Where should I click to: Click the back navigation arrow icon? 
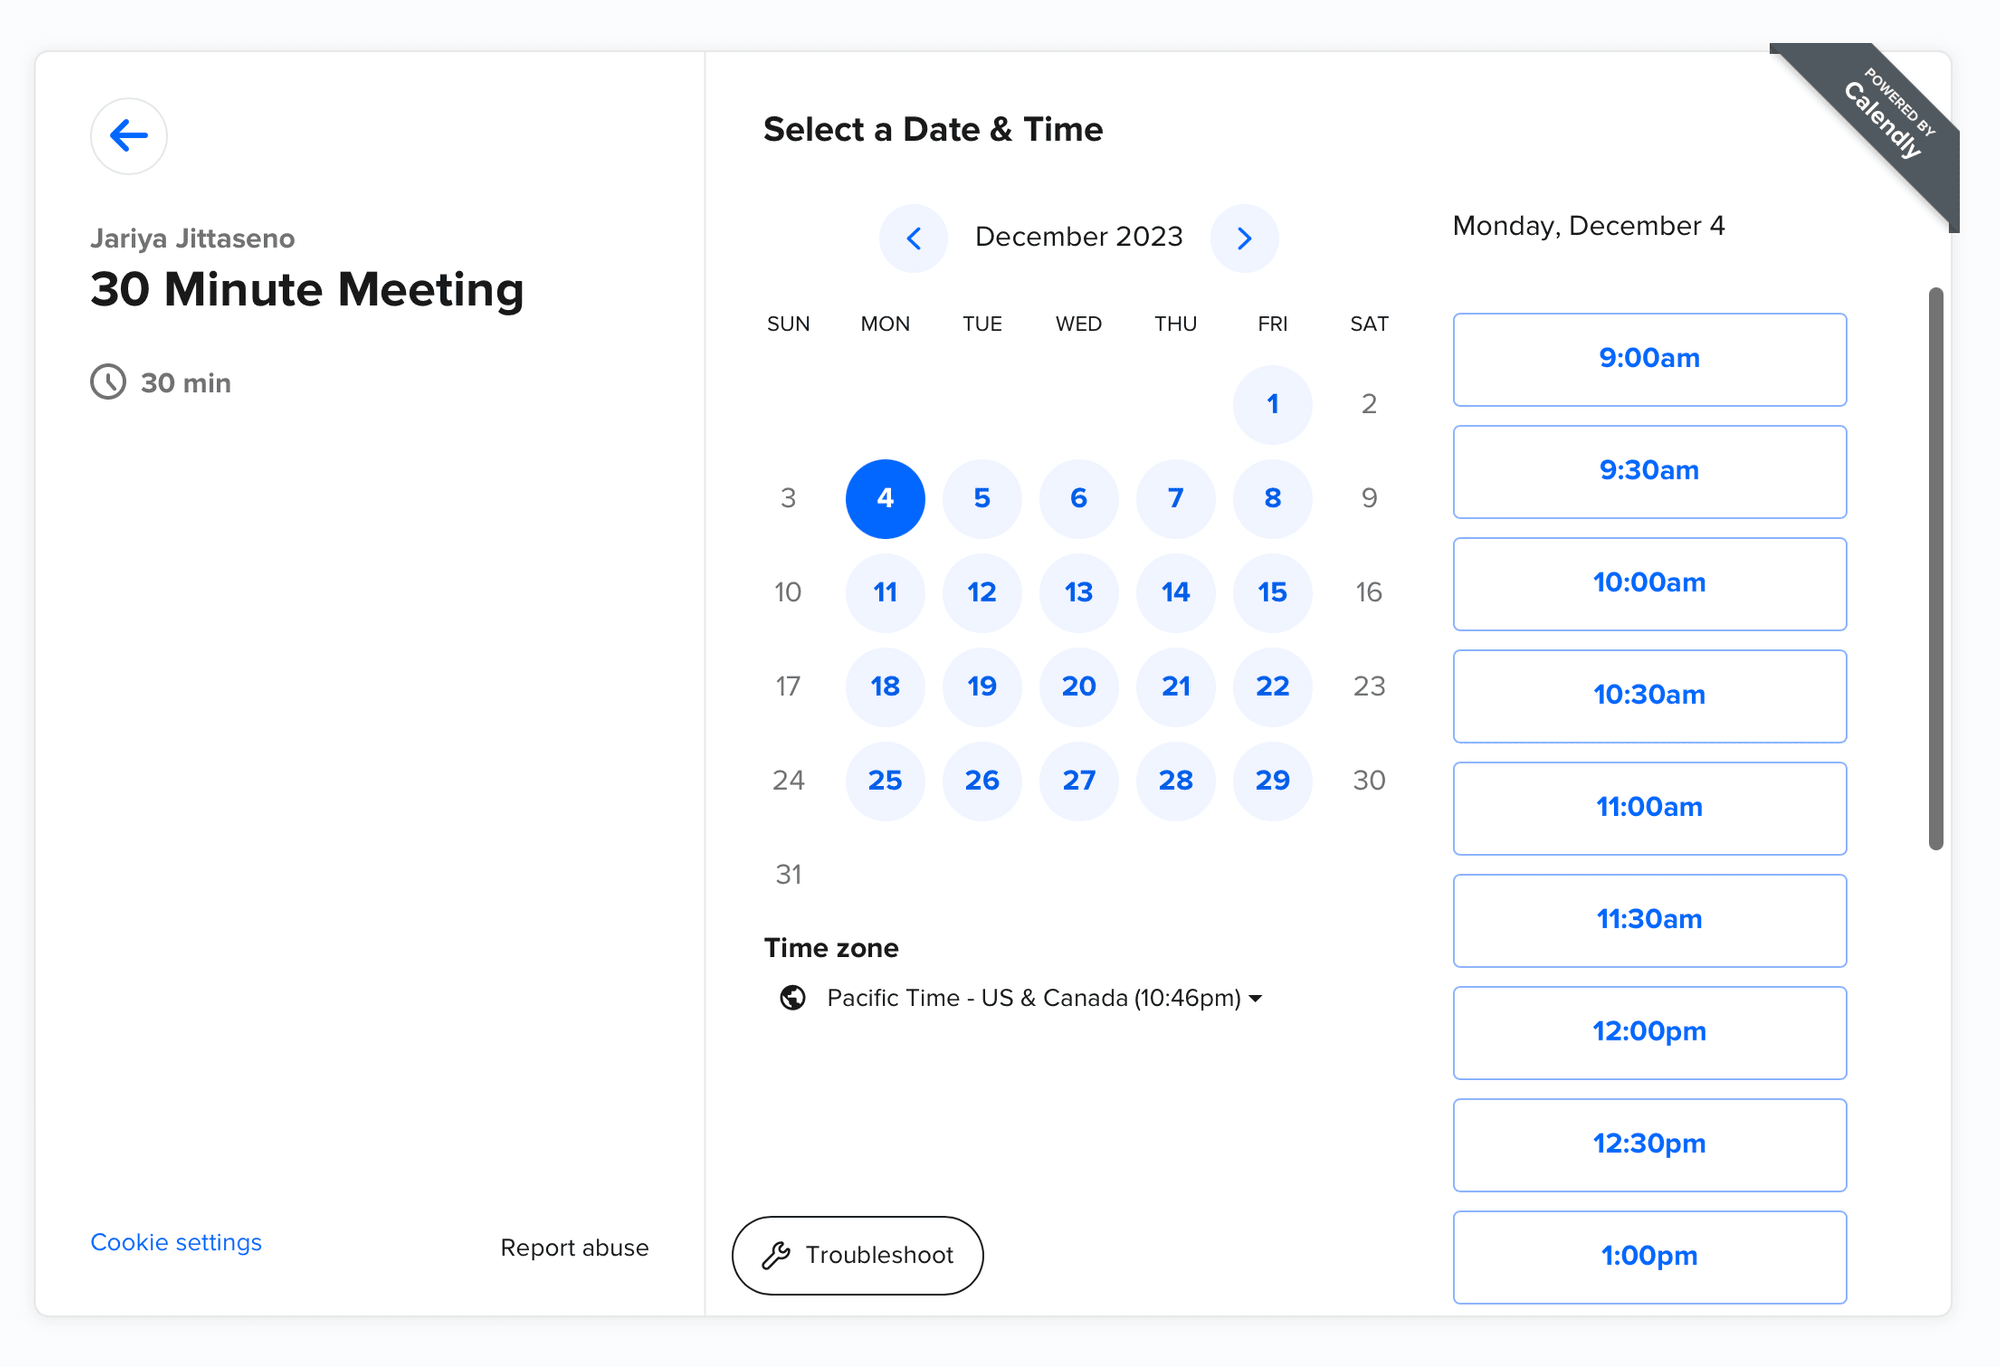pyautogui.click(x=129, y=135)
